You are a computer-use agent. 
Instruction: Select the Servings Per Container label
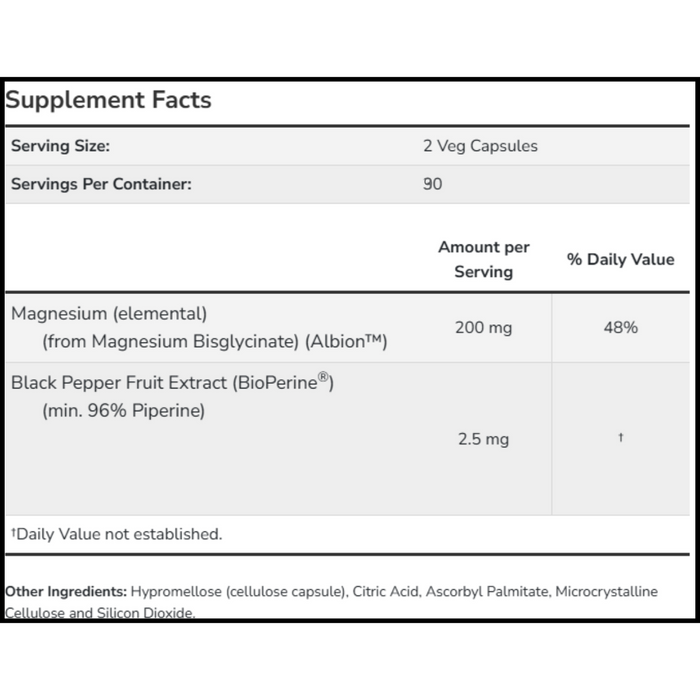pos(100,184)
